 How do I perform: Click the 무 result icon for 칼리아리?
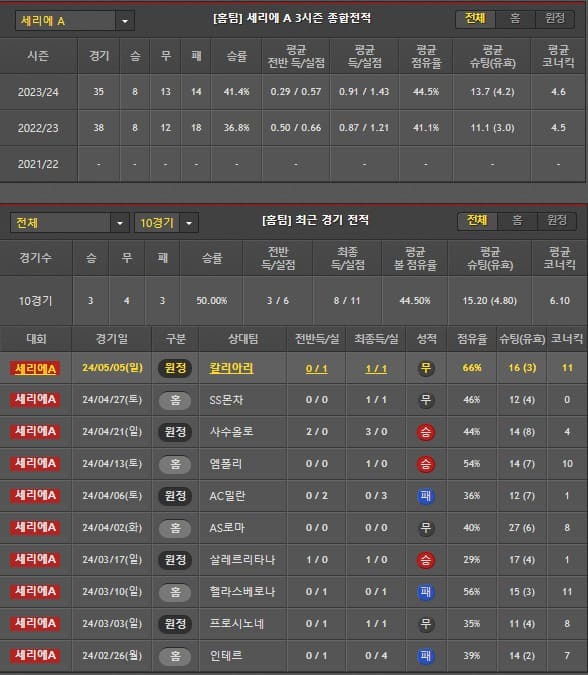426,368
